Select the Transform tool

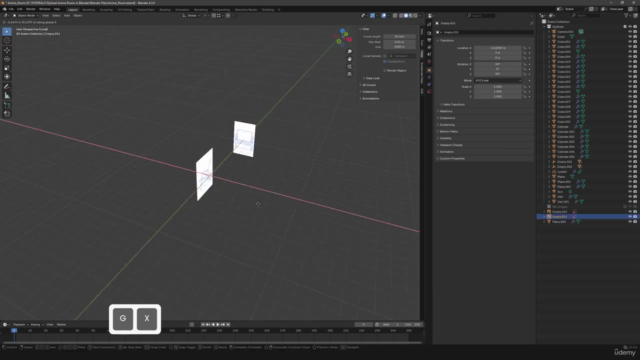[x=7, y=77]
